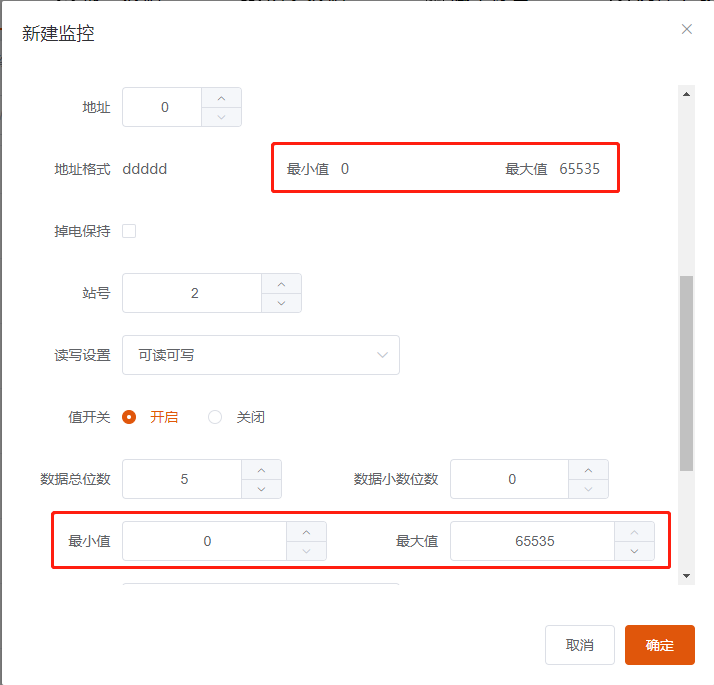Image resolution: width=714 pixels, height=685 pixels.
Task: Click the scrollbar up arrow
Action: point(686,95)
